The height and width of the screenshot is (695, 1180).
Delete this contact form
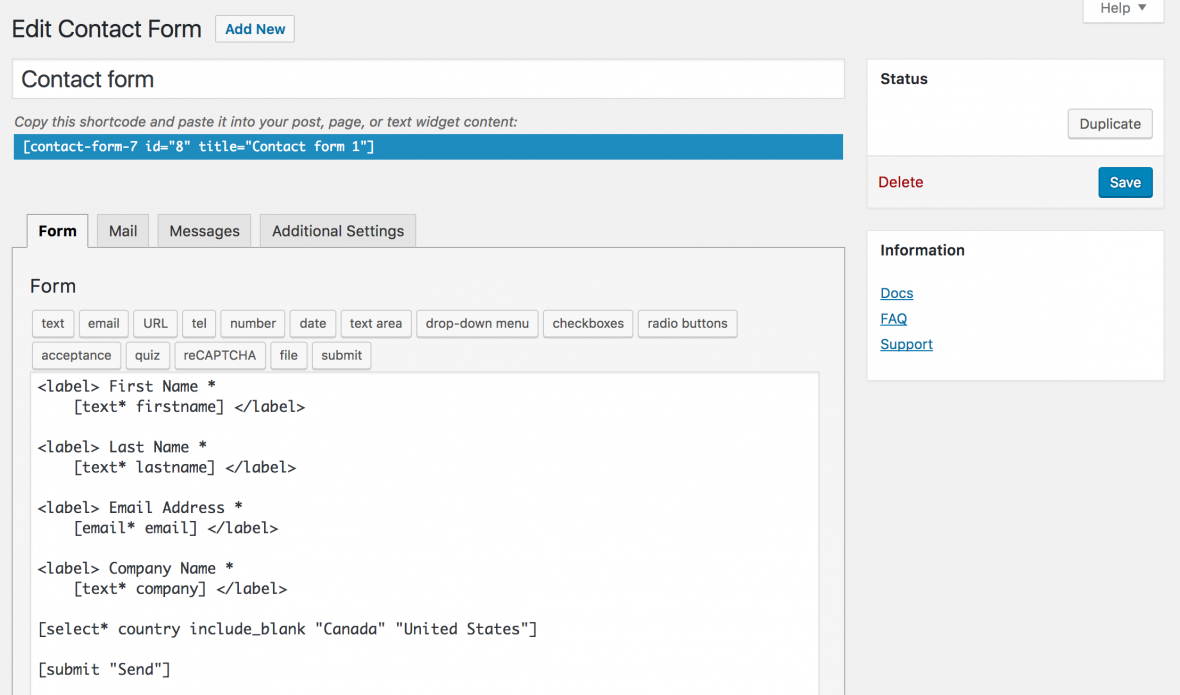[900, 182]
